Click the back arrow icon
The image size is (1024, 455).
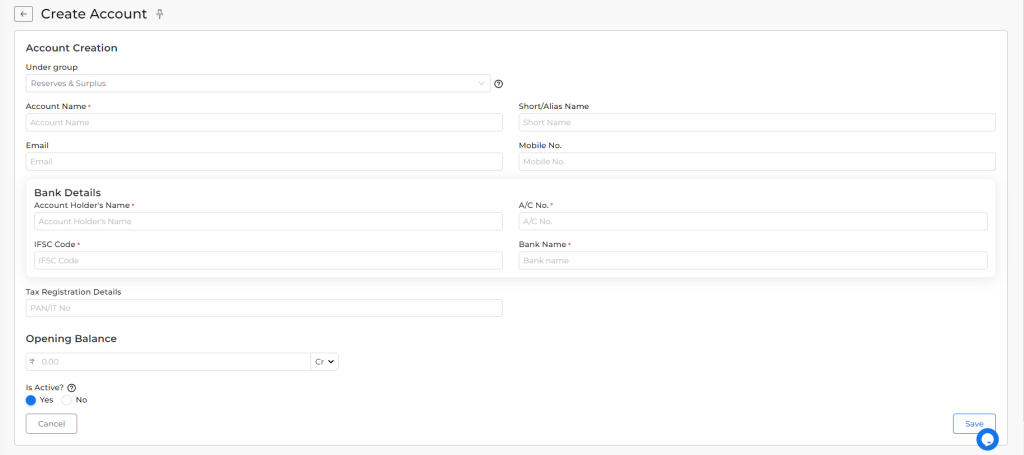[x=24, y=14]
